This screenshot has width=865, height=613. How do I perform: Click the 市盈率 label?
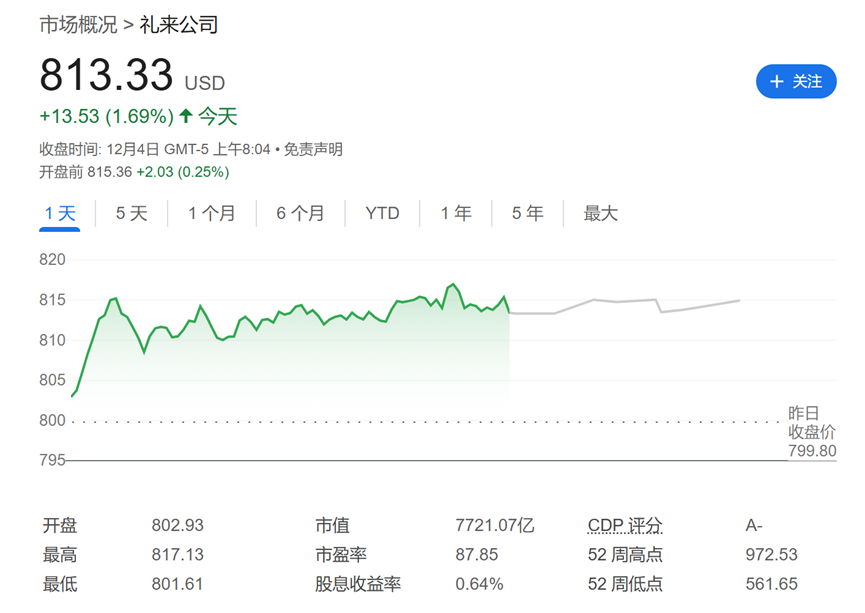[341, 555]
